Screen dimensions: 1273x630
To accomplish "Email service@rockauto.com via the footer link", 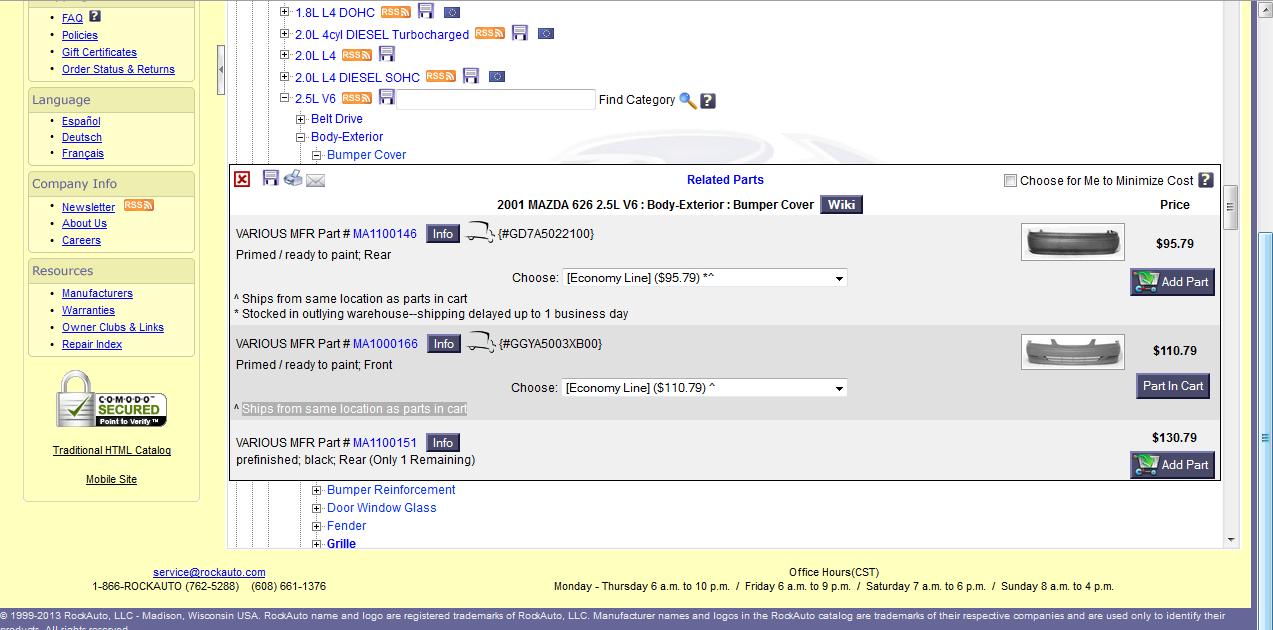I will click(x=209, y=573).
